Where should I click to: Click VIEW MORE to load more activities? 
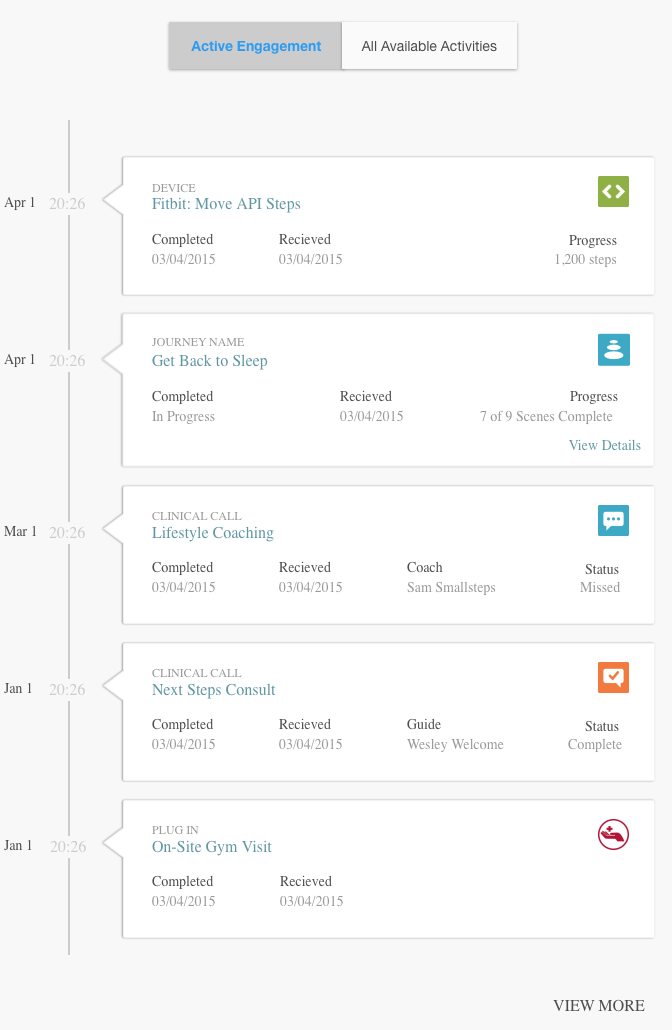point(598,1006)
